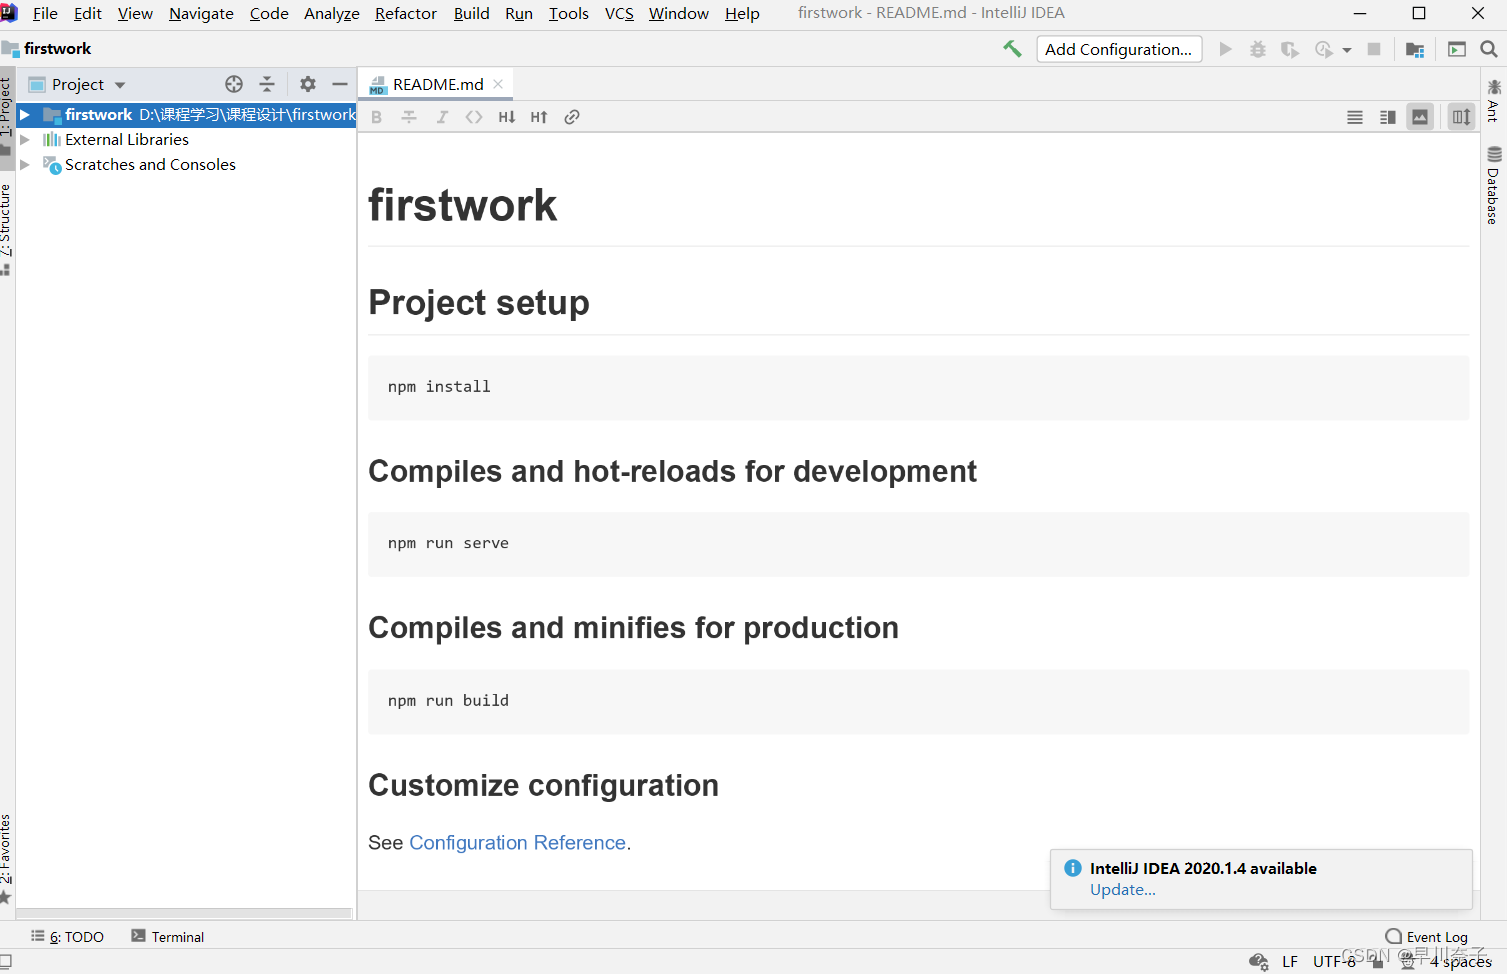Insert a hyperlink via the link icon
Viewport: 1507px width, 974px height.
click(x=572, y=117)
